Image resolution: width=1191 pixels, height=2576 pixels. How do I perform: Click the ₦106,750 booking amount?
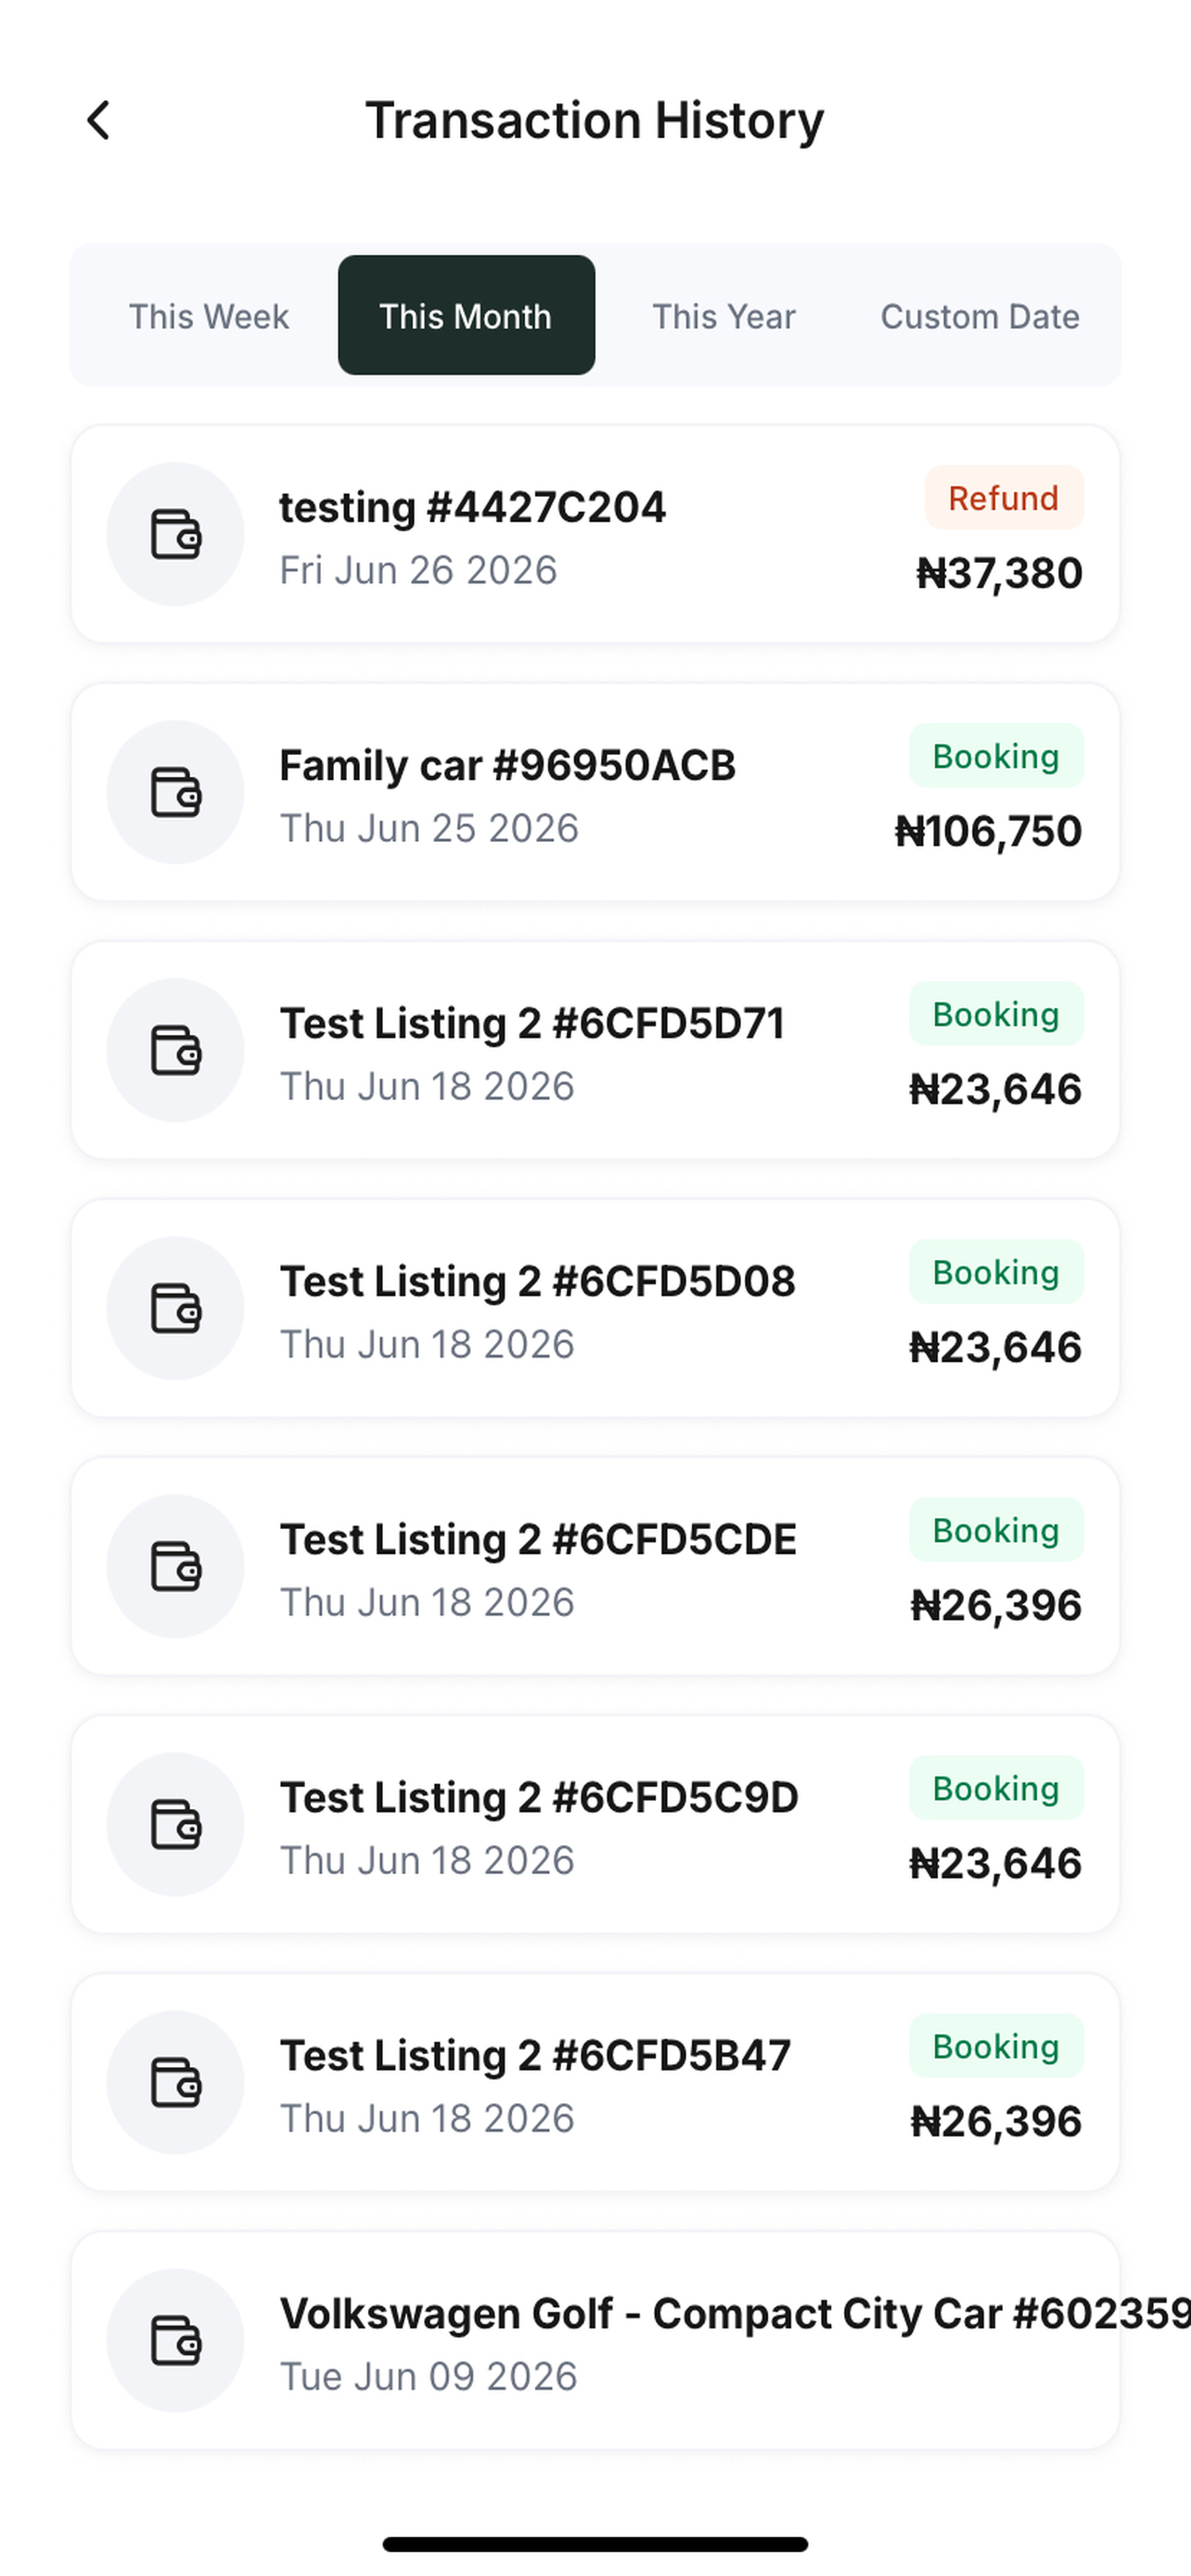(x=988, y=832)
